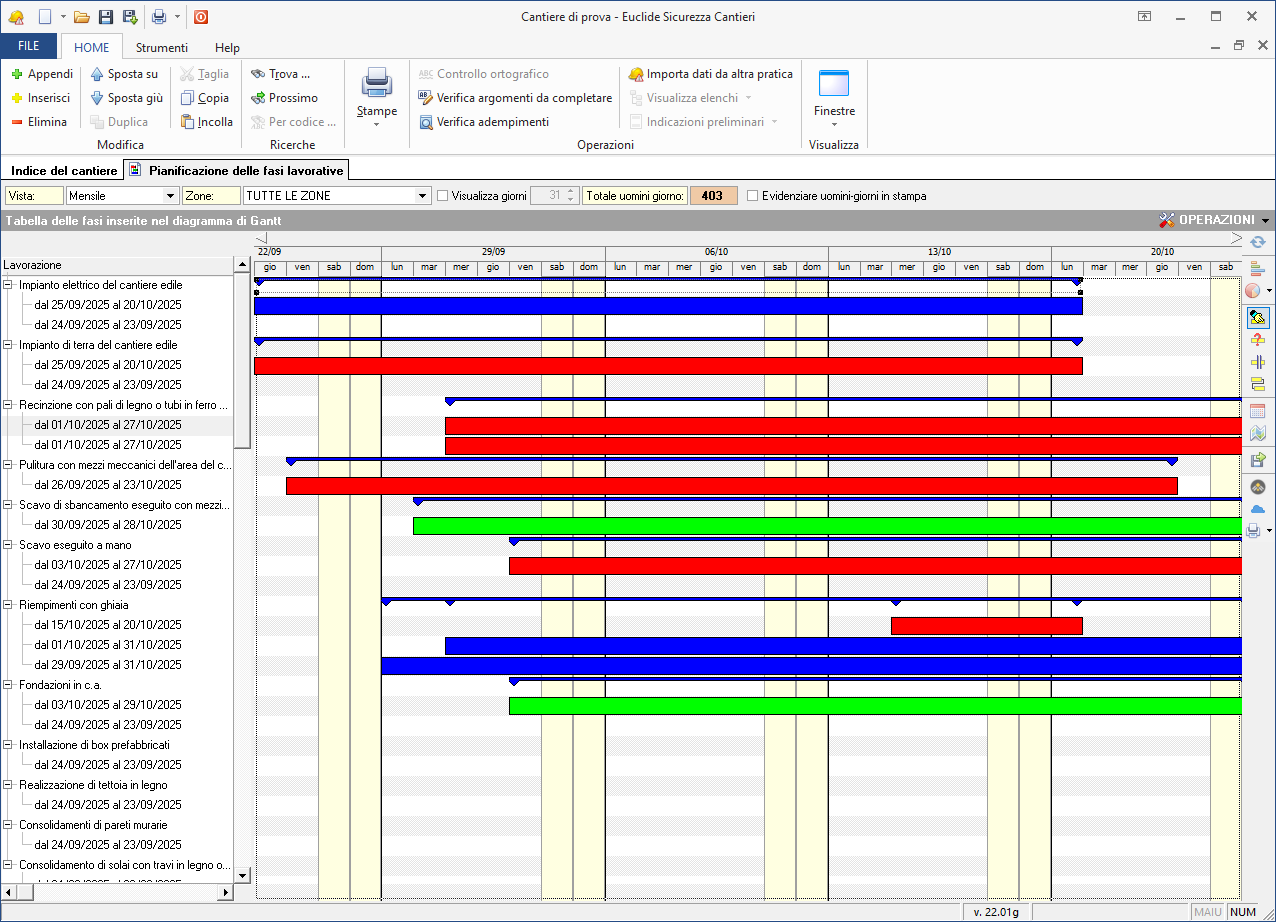Switch to the Strumenti ribbon tab

tap(162, 47)
